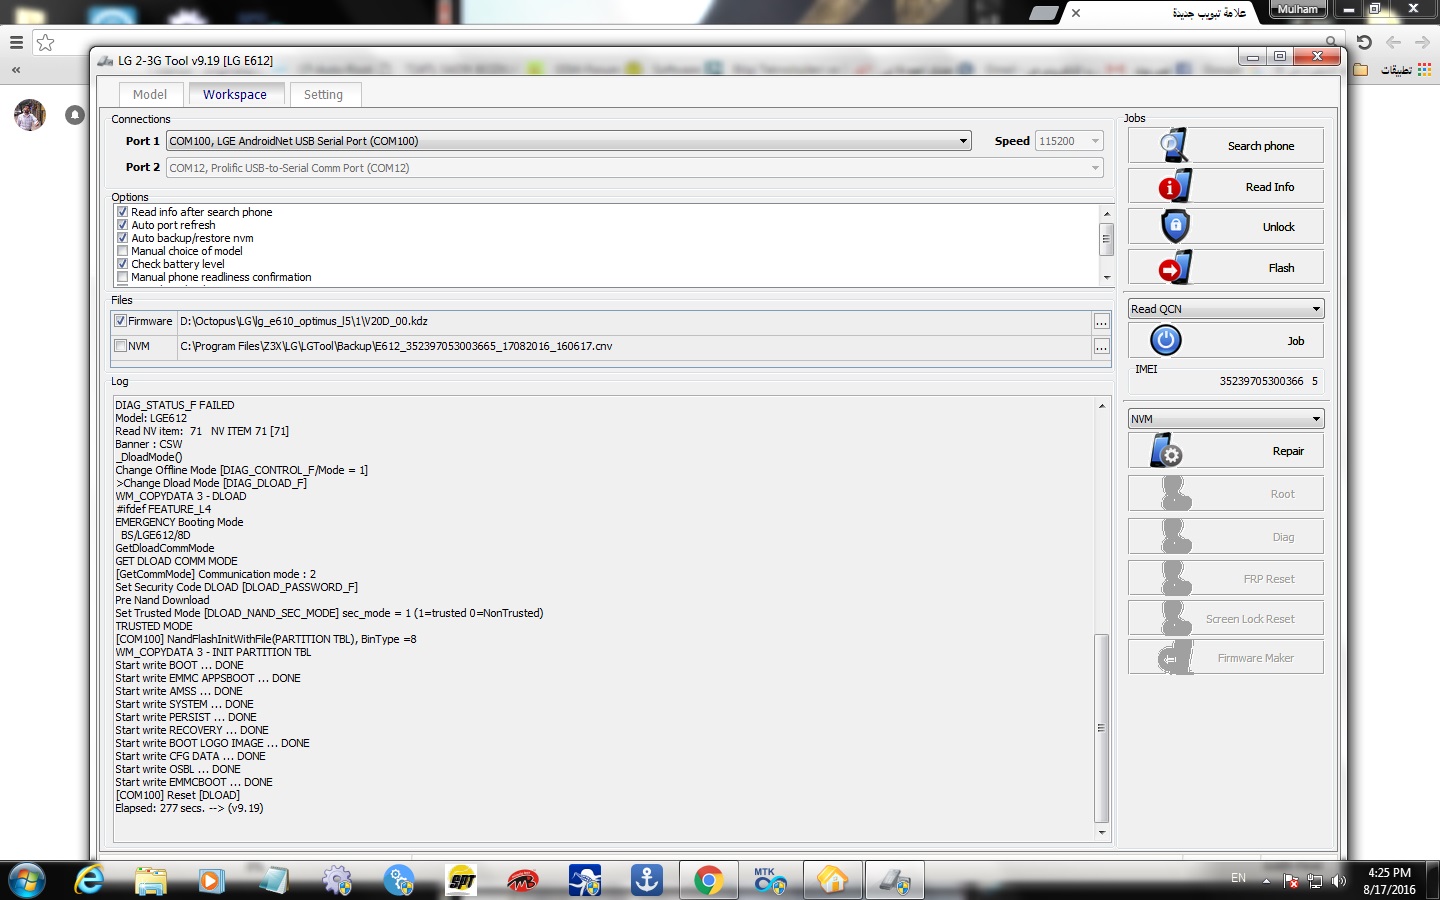Select the Workspace tab

(x=235, y=94)
